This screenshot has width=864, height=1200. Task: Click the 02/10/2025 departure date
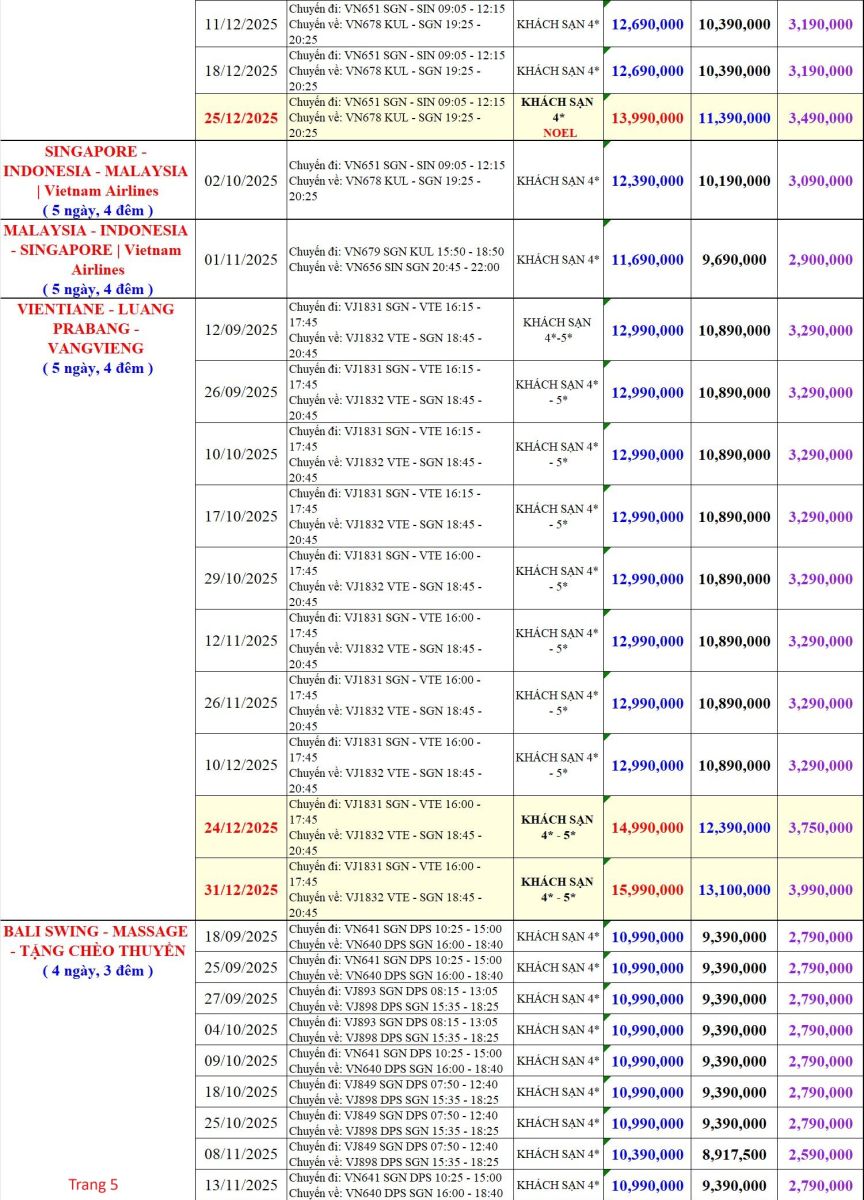(x=241, y=181)
